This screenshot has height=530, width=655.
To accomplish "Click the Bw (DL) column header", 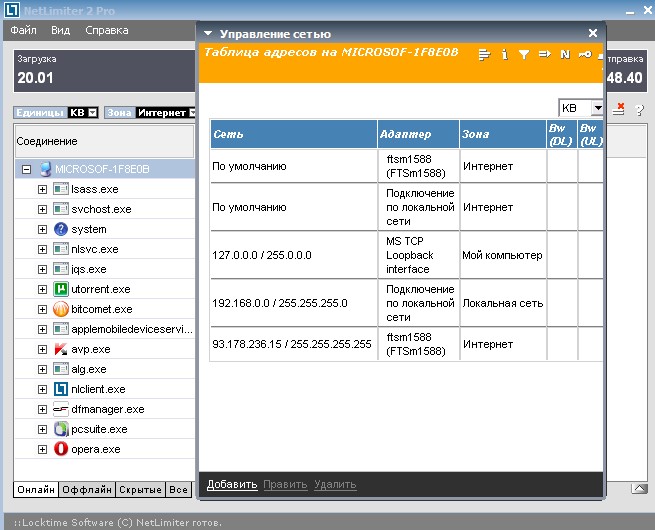I will pyautogui.click(x=562, y=134).
